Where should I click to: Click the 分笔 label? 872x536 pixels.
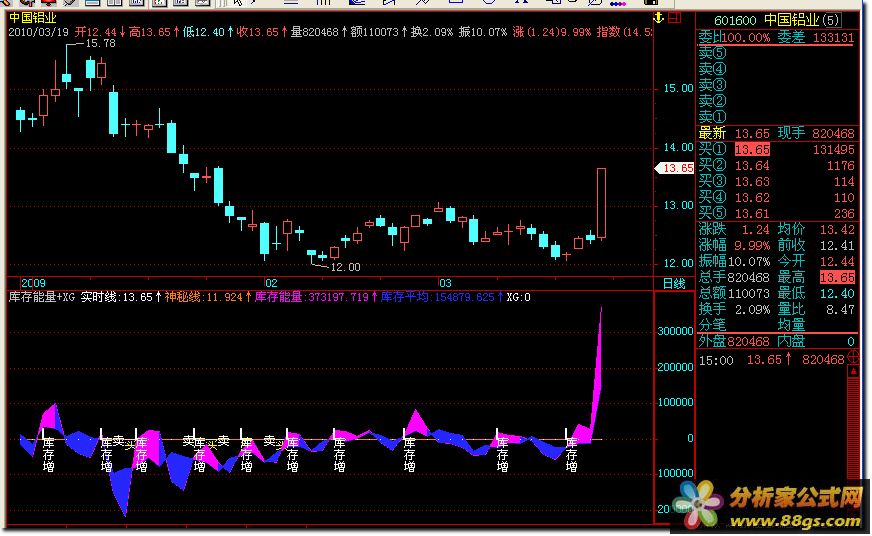(712, 325)
